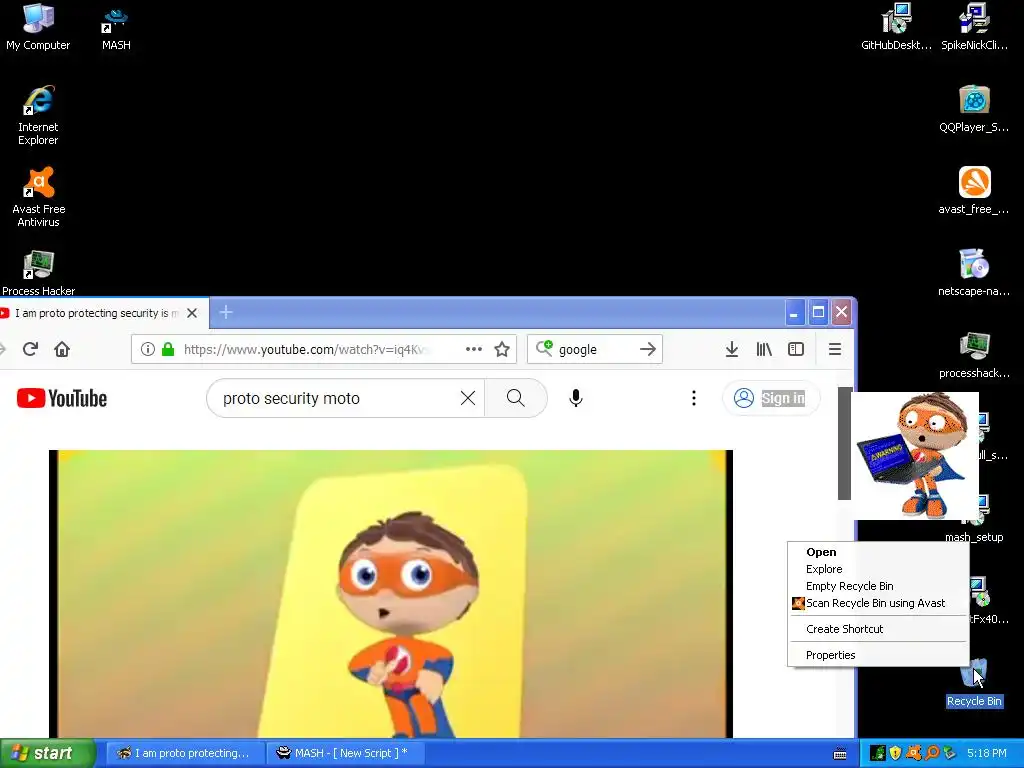Go to Firefox home page

point(62,349)
